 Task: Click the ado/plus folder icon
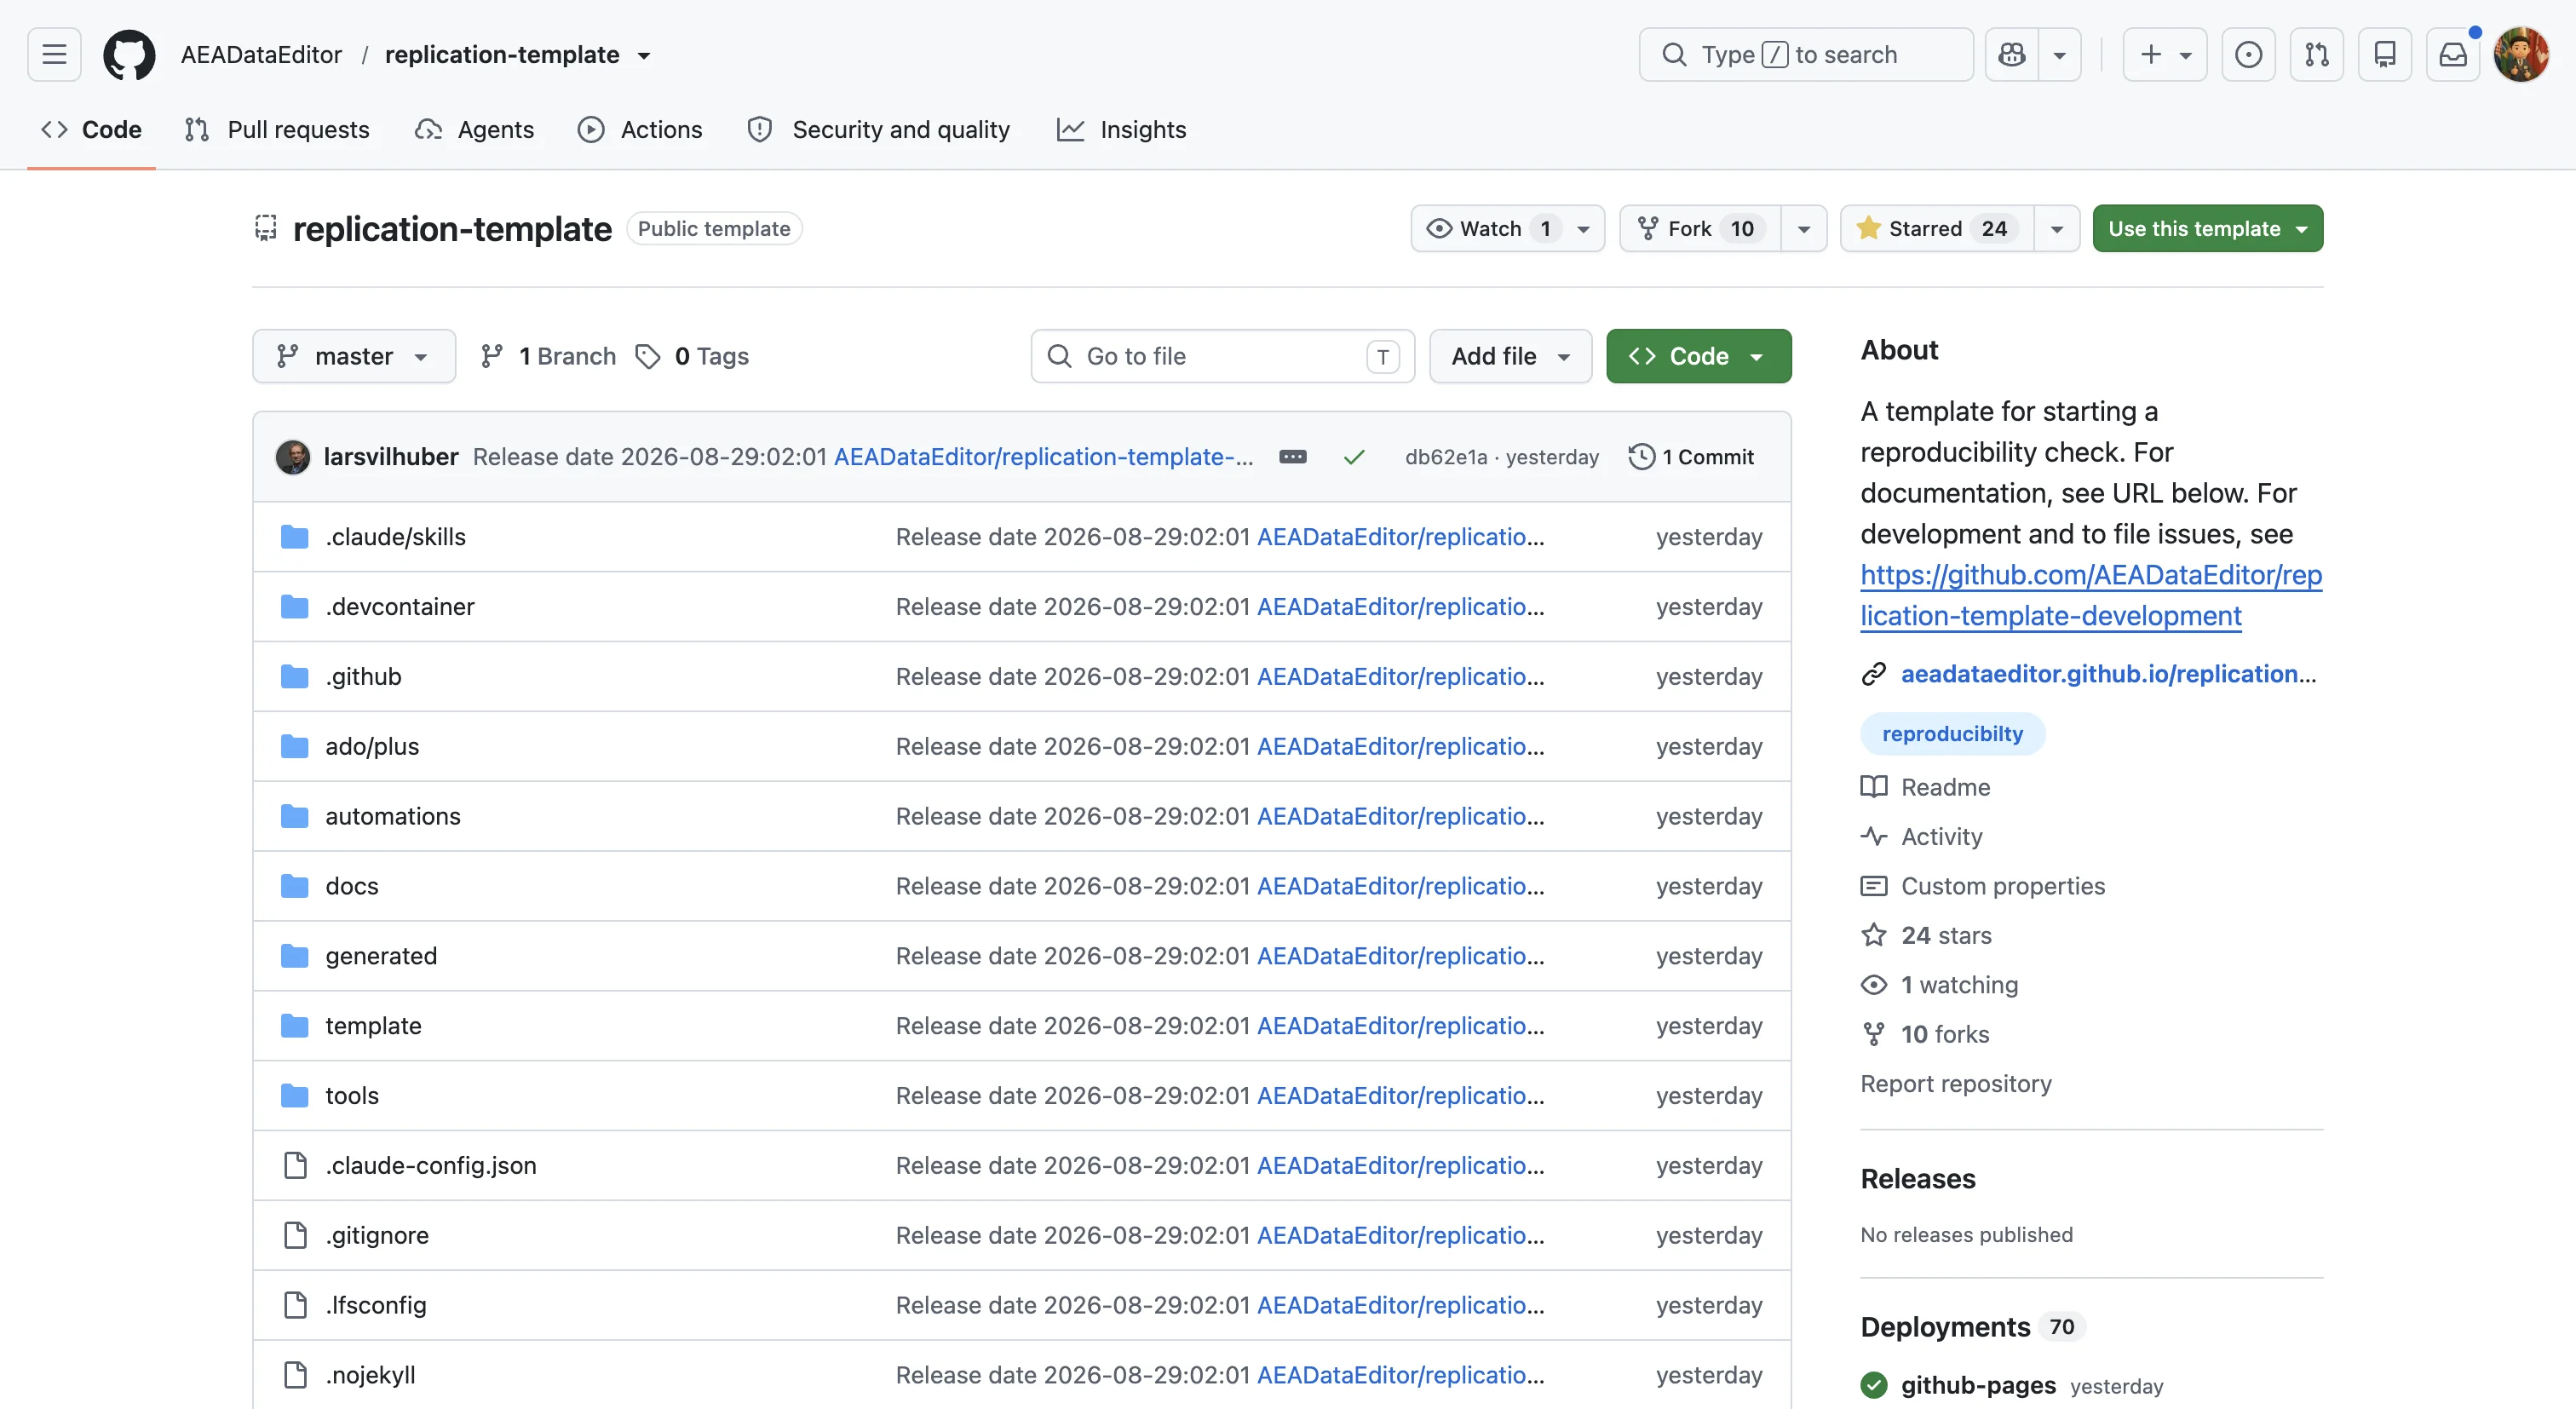pos(294,747)
